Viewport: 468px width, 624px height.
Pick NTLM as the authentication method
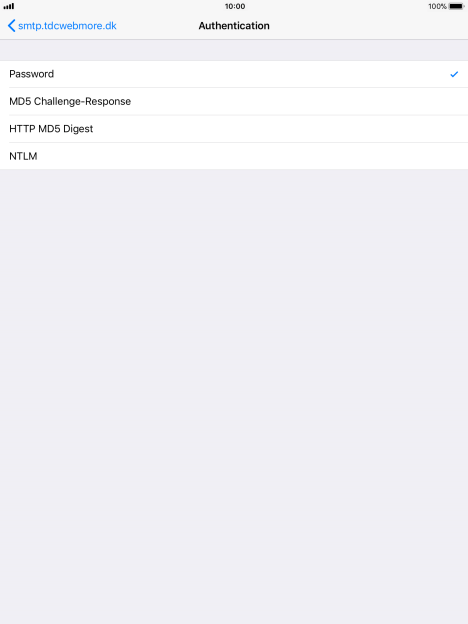coord(234,156)
